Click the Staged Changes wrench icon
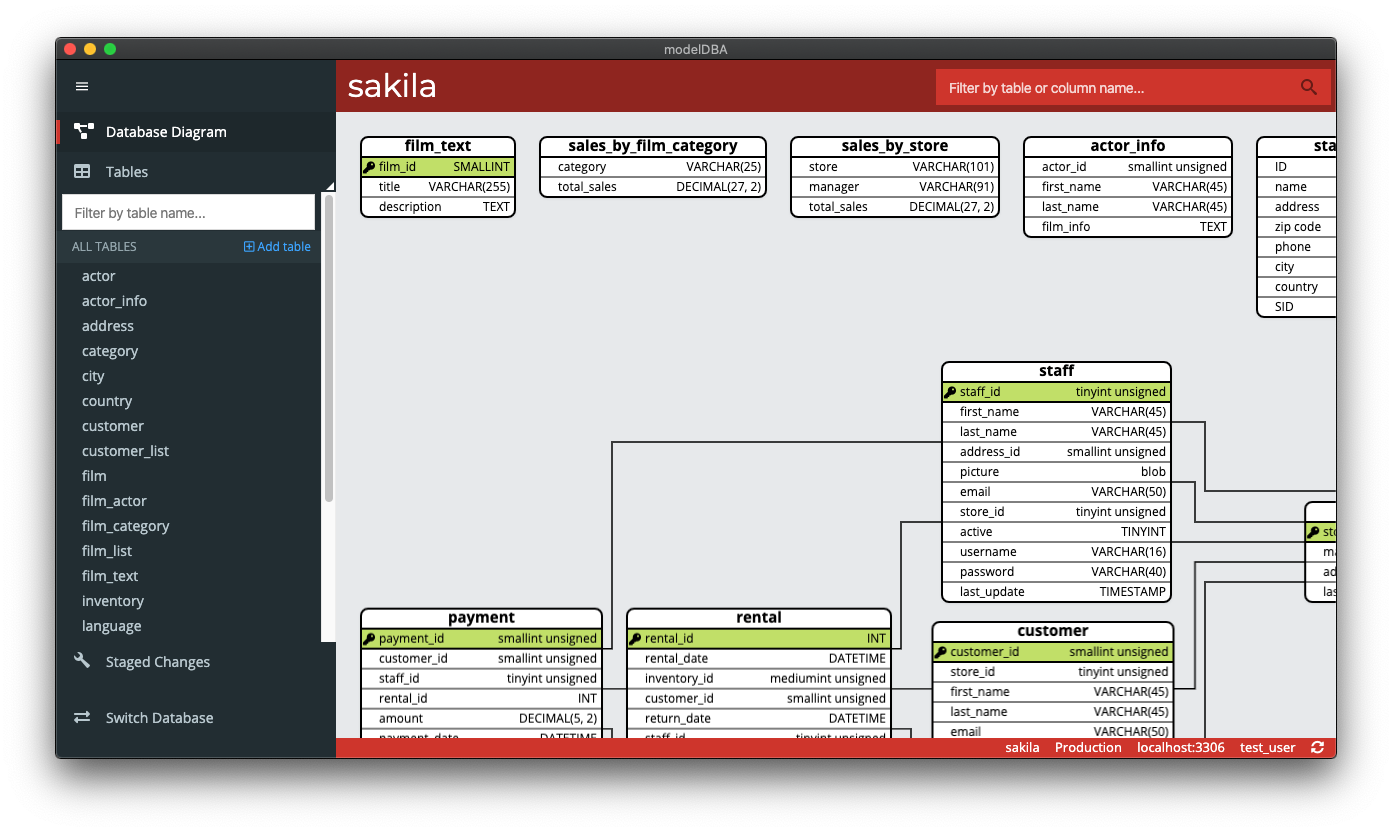 click(x=82, y=661)
